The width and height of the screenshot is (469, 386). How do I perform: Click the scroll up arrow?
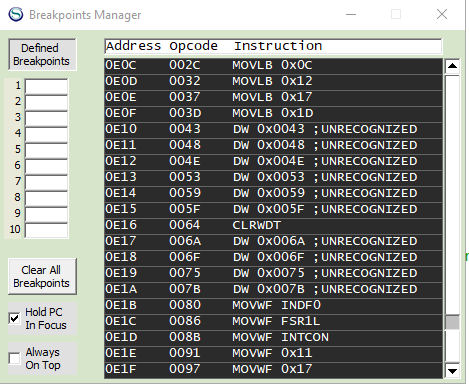[452, 65]
